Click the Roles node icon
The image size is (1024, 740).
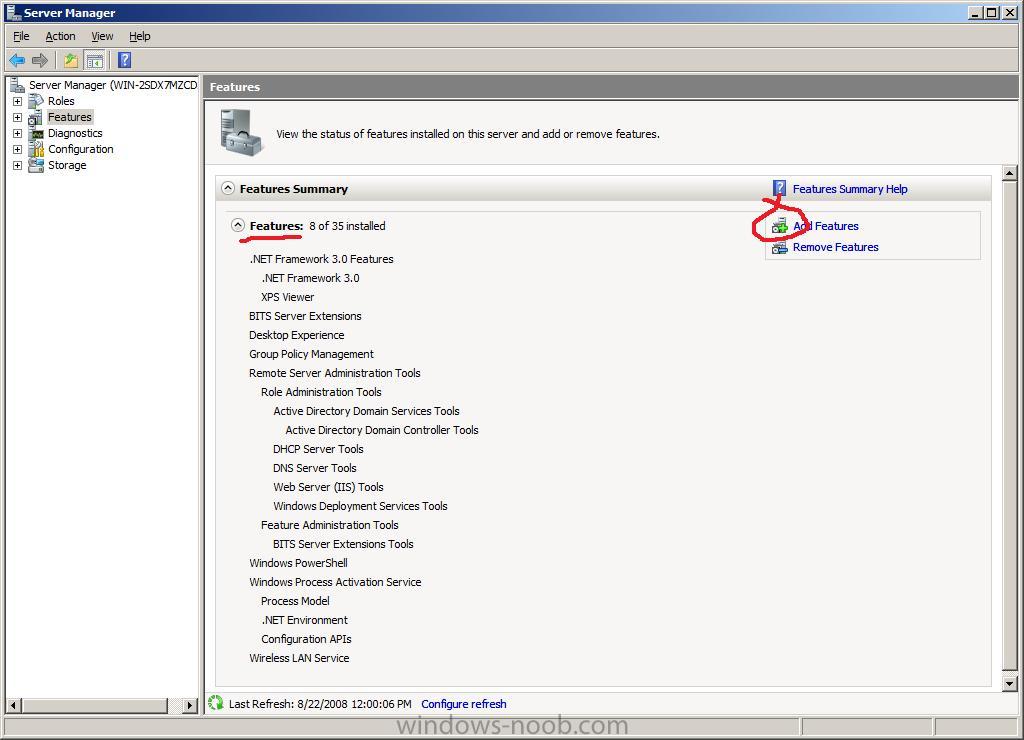tap(36, 101)
